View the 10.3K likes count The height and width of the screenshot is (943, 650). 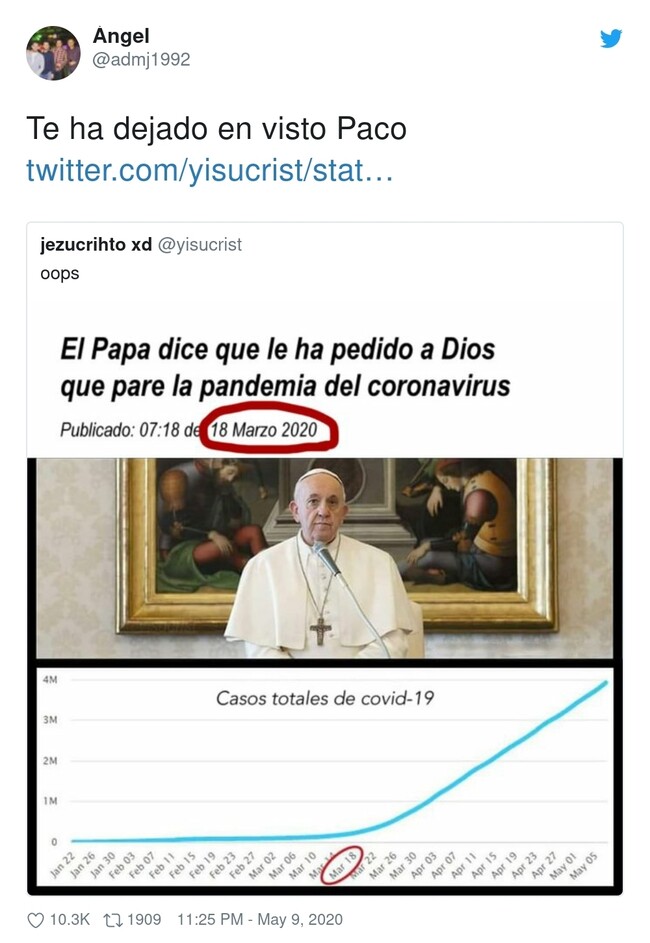(x=70, y=920)
